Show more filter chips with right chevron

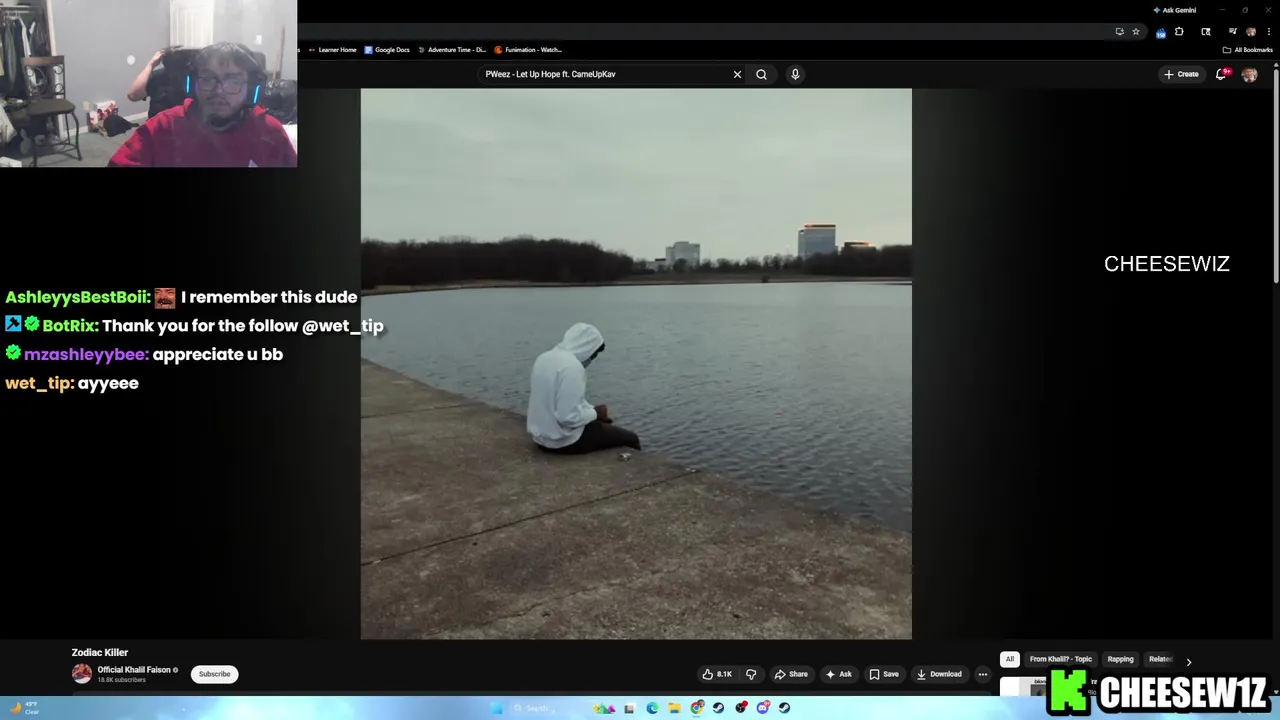coord(1188,661)
